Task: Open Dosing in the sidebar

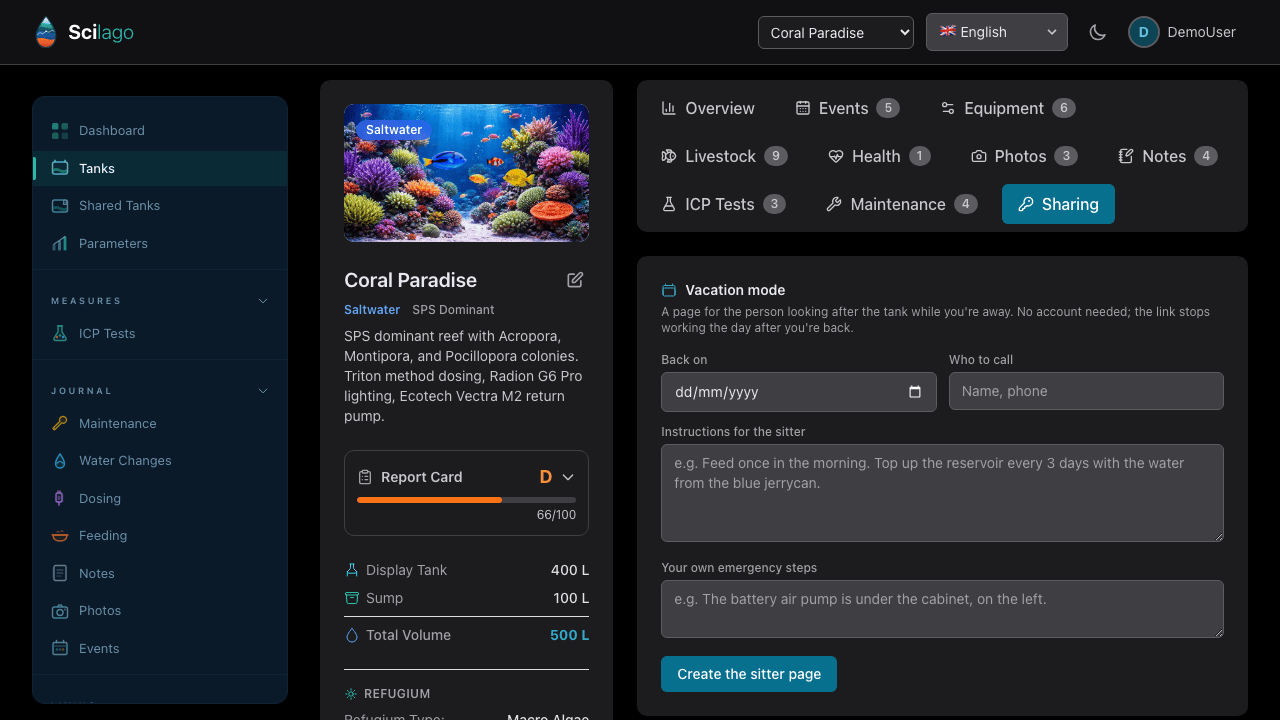Action: pyautogui.click(x=160, y=499)
